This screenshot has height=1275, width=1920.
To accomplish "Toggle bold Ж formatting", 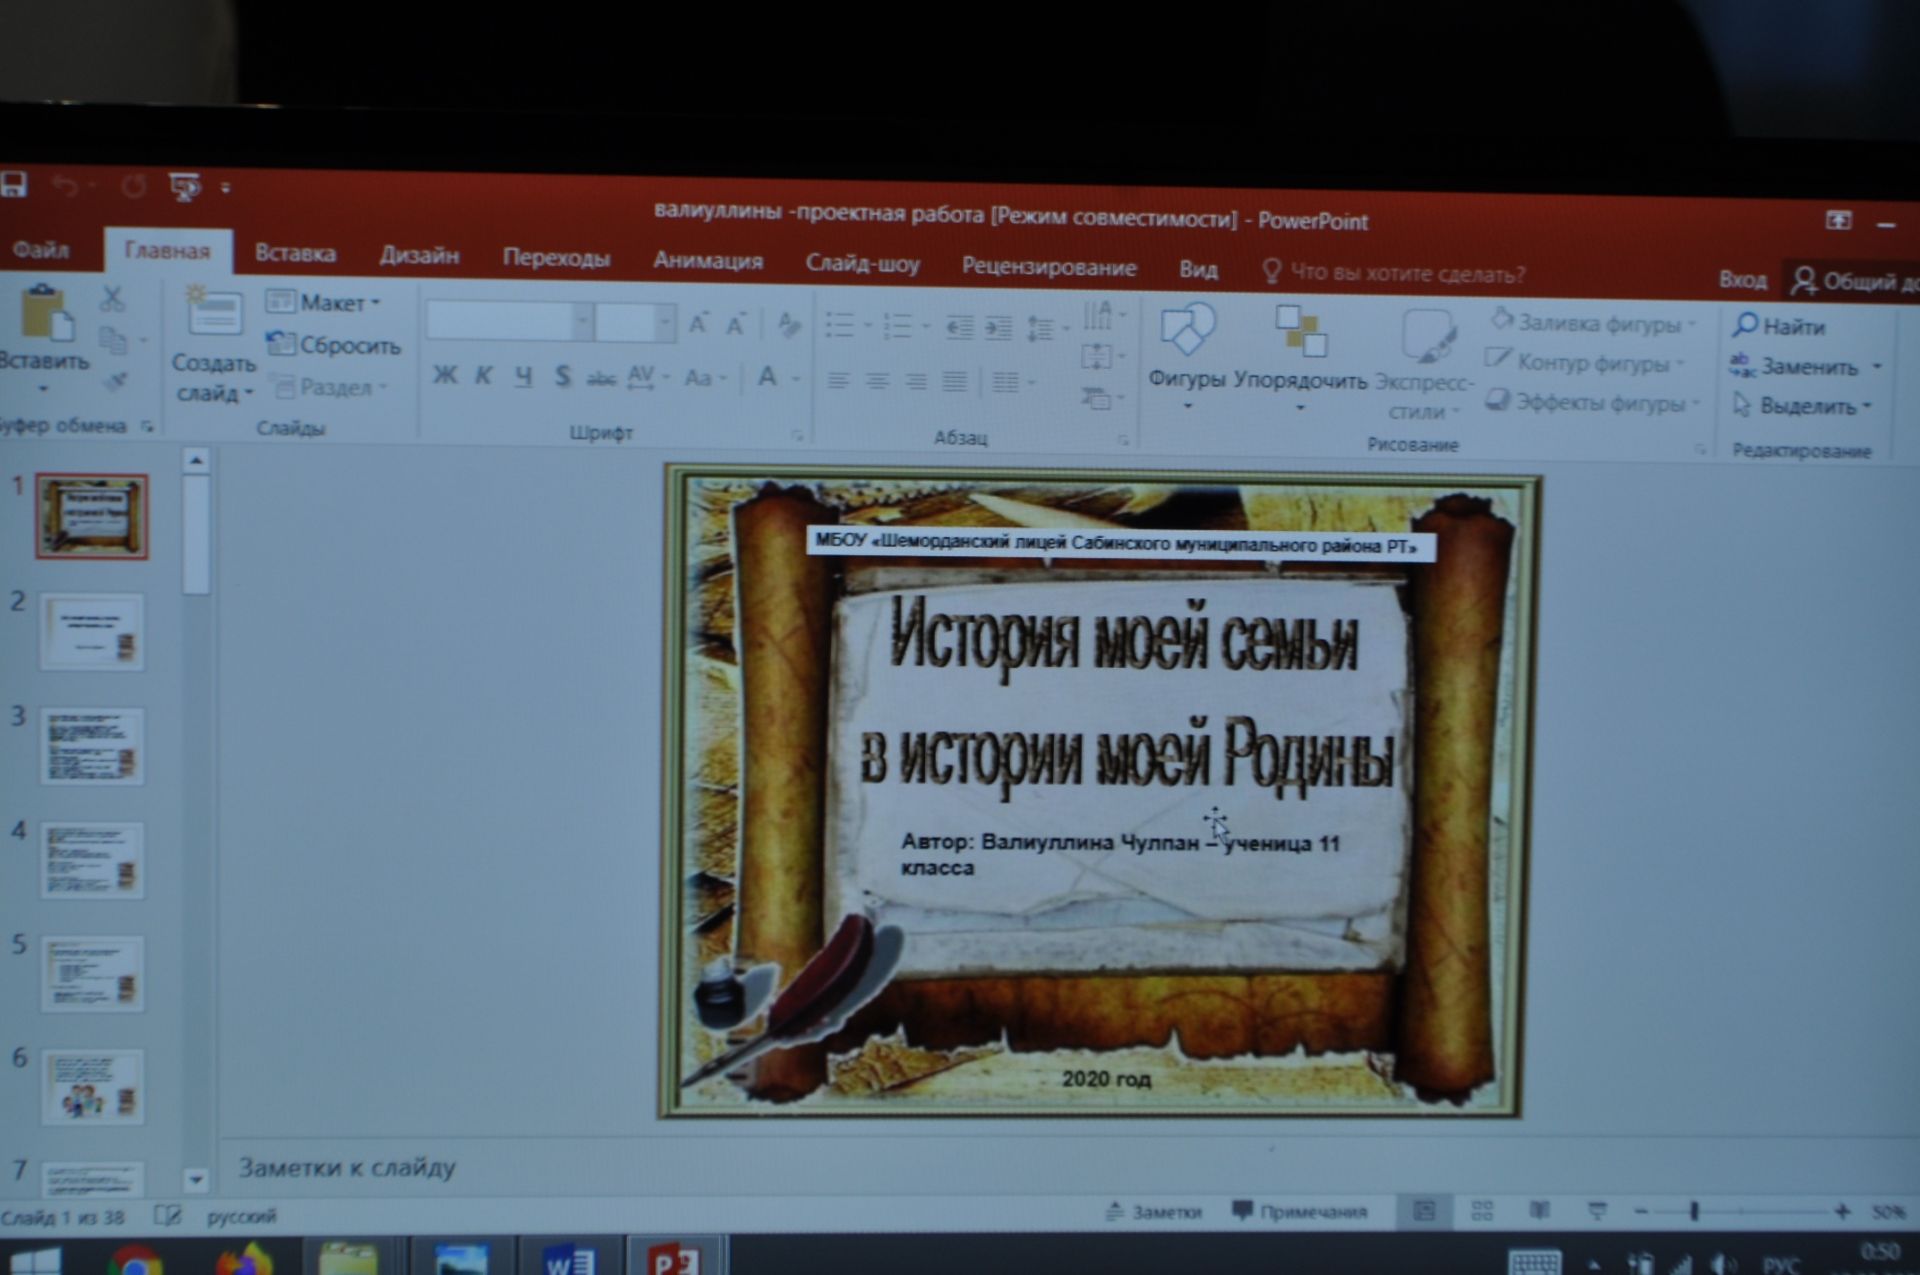I will 444,375.
